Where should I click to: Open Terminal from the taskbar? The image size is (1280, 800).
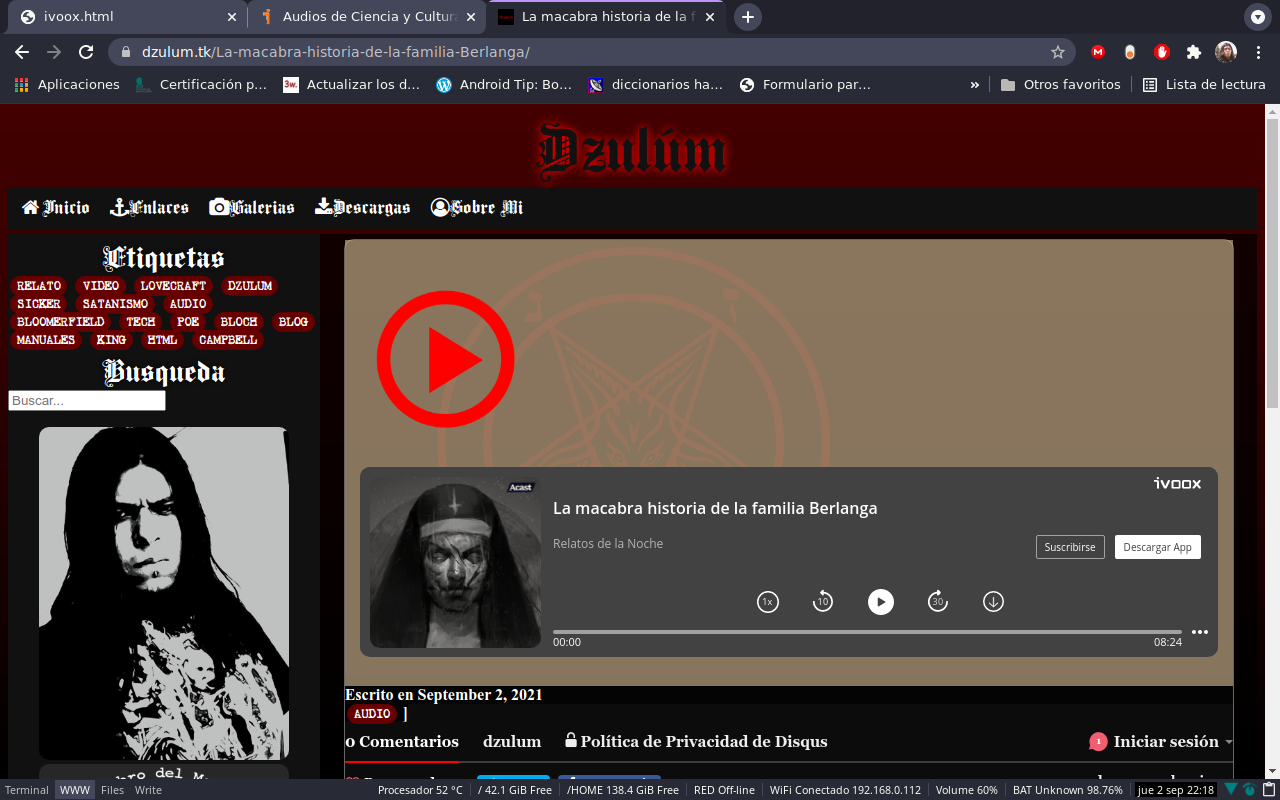click(x=27, y=789)
